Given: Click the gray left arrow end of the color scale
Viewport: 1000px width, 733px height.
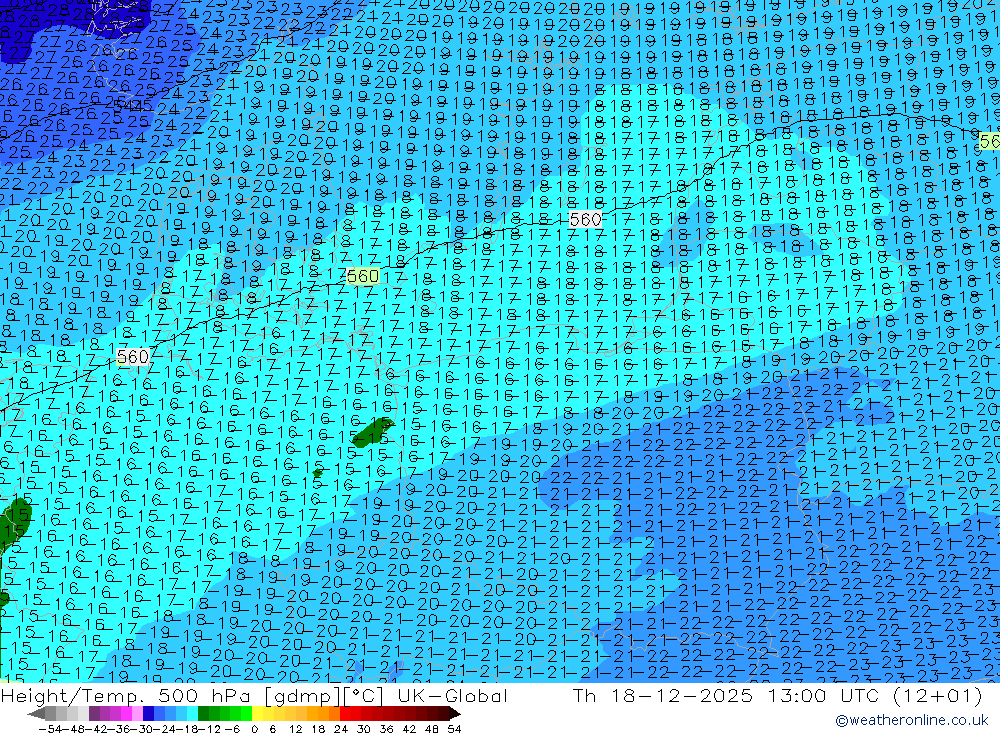Looking at the screenshot, I should coord(36,714).
